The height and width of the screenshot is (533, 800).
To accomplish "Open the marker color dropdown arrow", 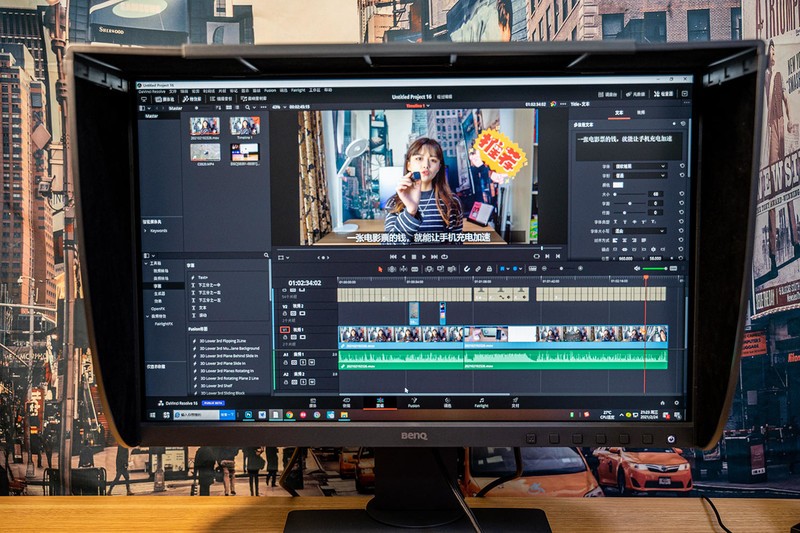I will point(520,269).
